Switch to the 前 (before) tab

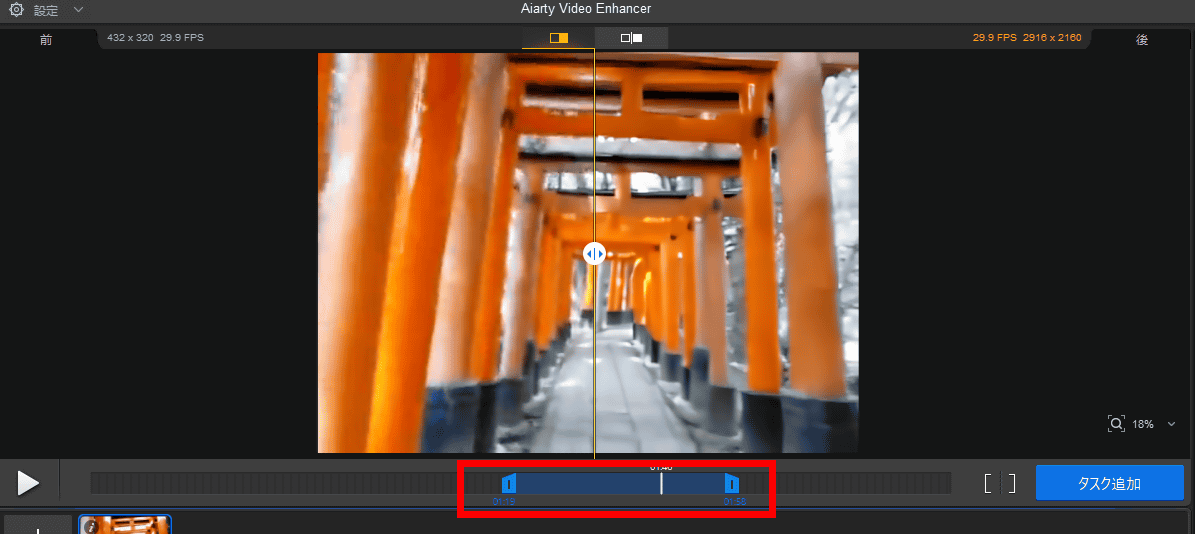click(46, 40)
